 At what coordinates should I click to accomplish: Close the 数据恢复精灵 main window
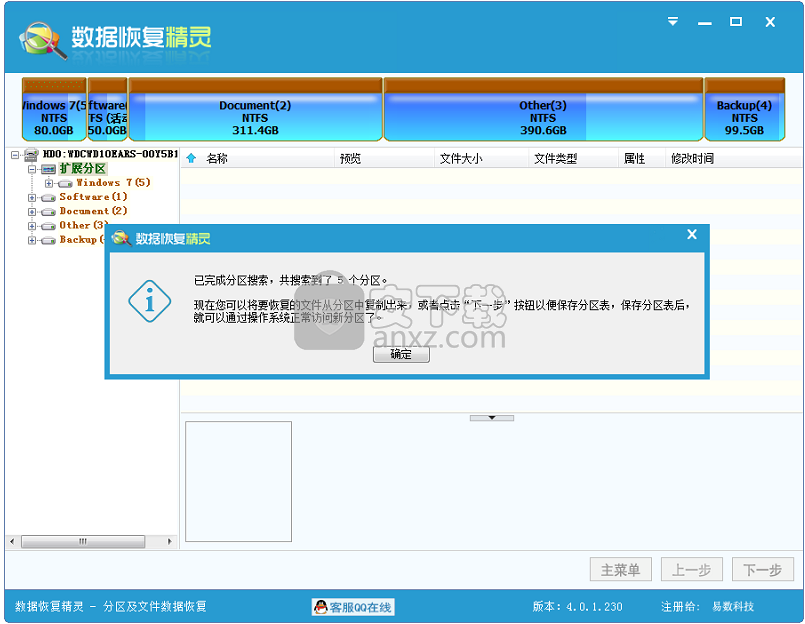click(x=770, y=22)
